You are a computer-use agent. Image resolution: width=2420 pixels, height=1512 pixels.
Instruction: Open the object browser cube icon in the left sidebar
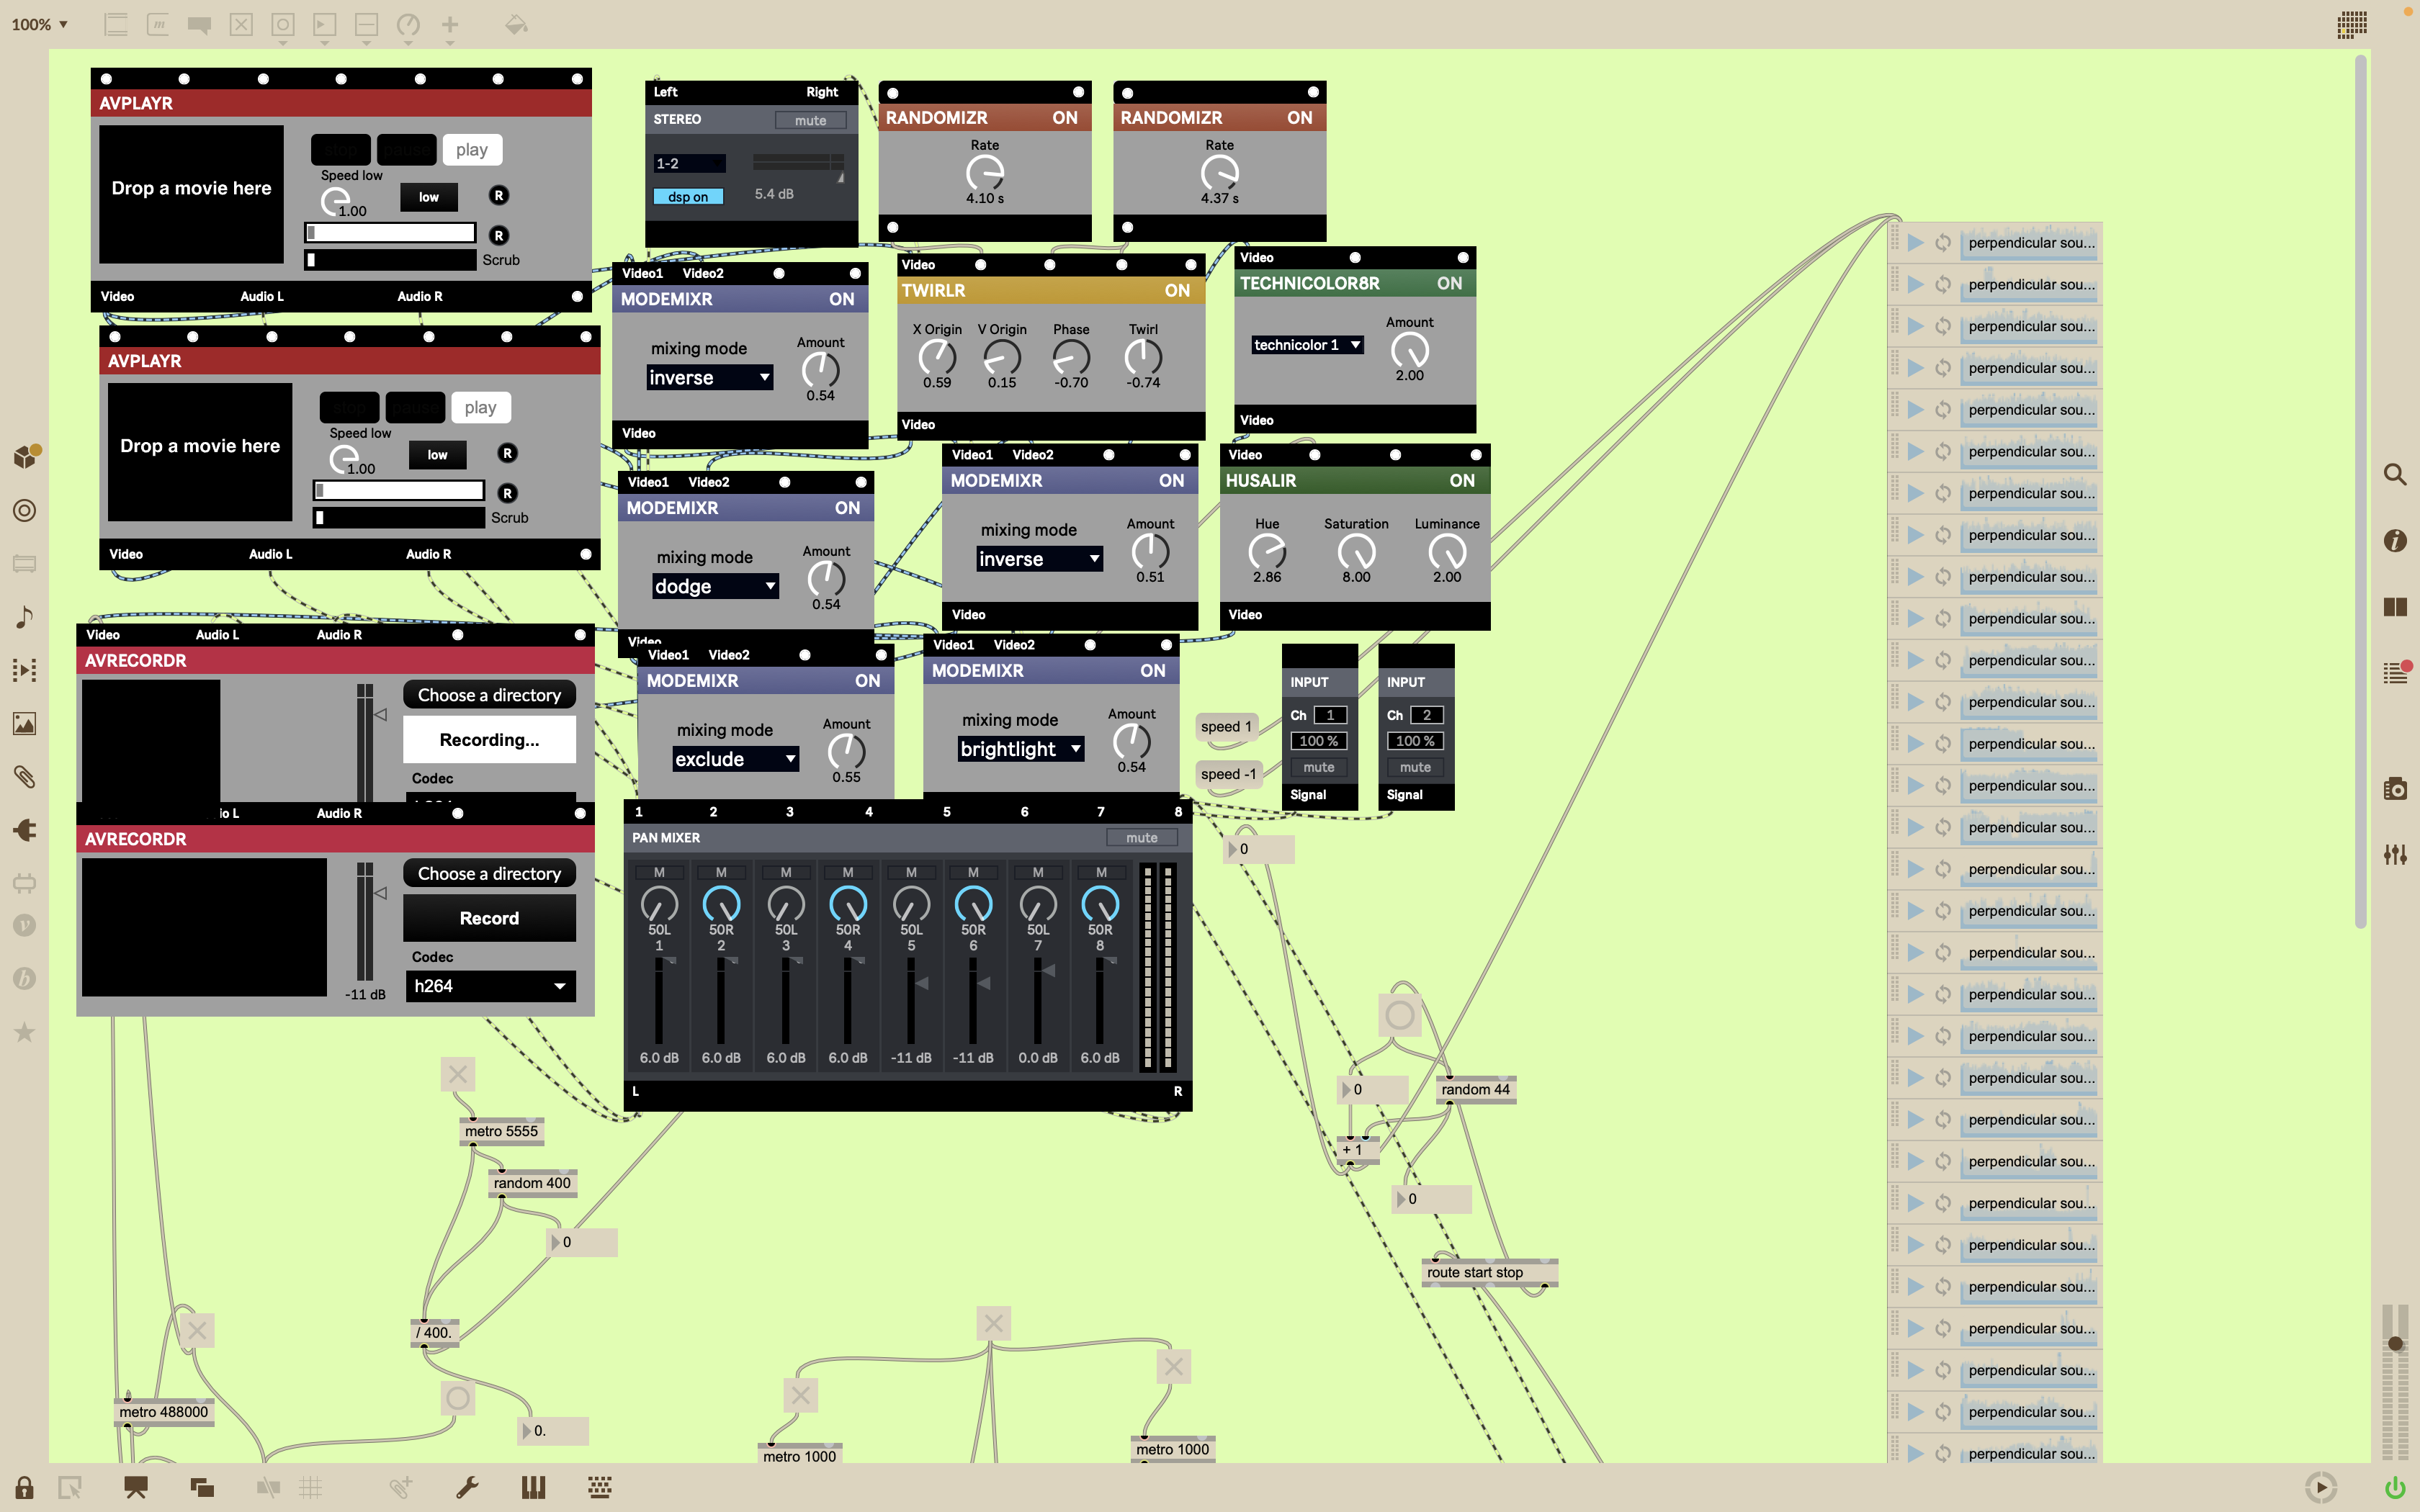coord(25,457)
